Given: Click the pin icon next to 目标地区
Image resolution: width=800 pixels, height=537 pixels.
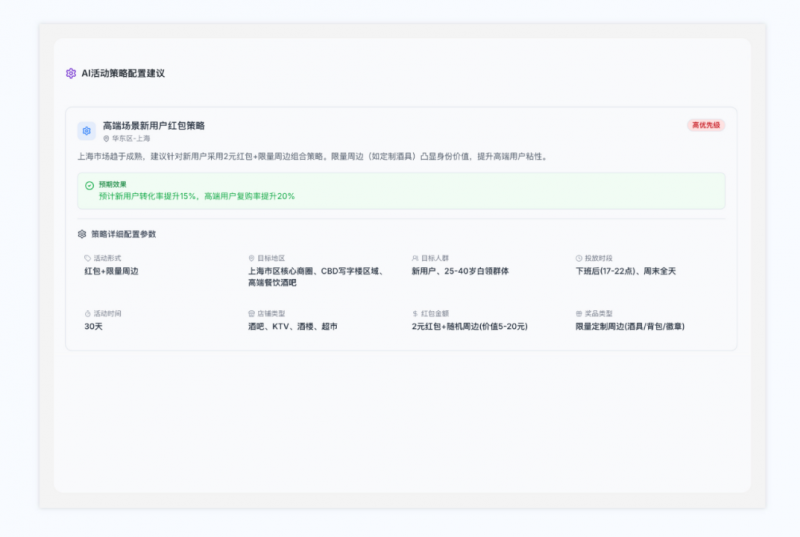Looking at the screenshot, I should [251, 258].
